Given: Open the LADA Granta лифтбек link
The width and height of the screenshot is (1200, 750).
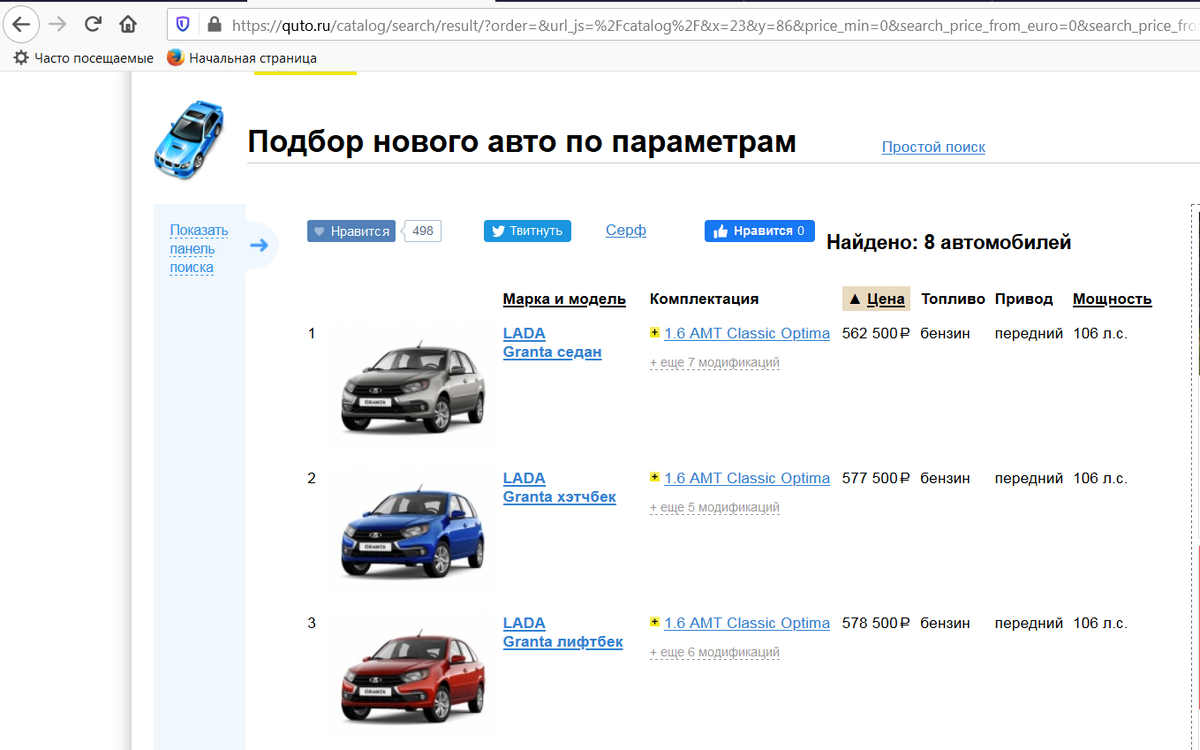Looking at the screenshot, I should (x=563, y=633).
